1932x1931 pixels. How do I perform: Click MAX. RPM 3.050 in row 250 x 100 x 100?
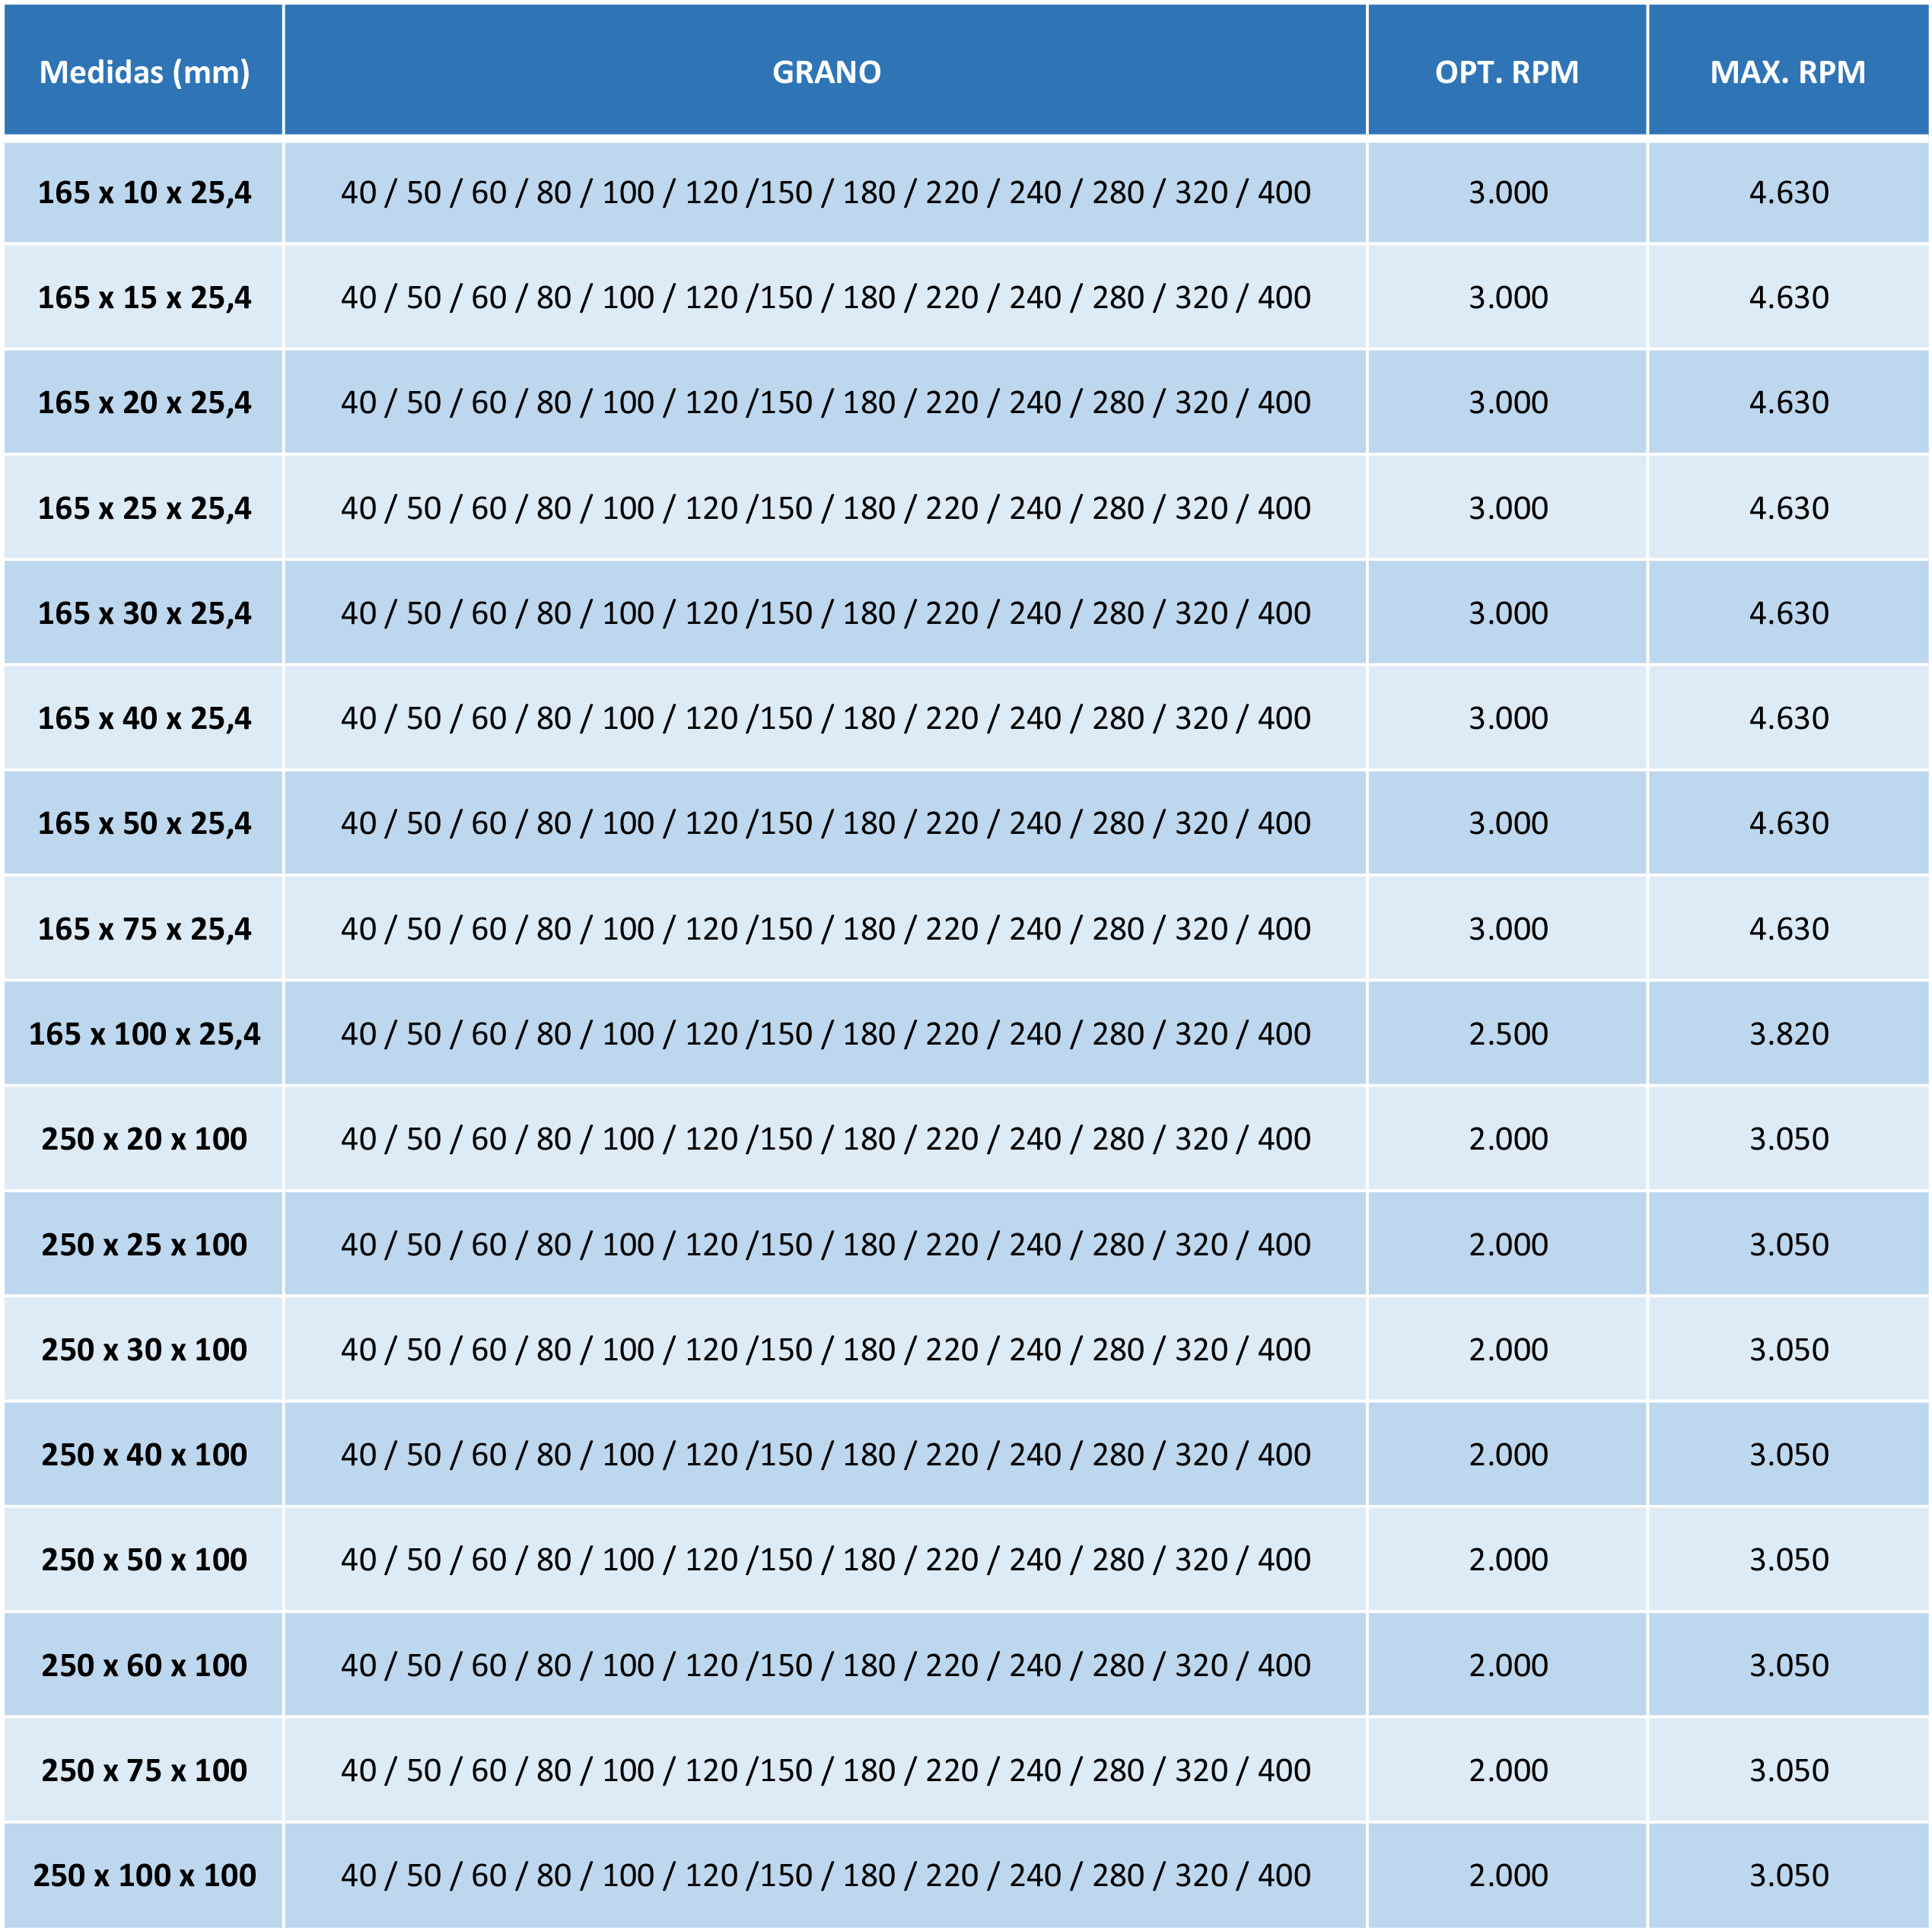tap(1789, 1876)
